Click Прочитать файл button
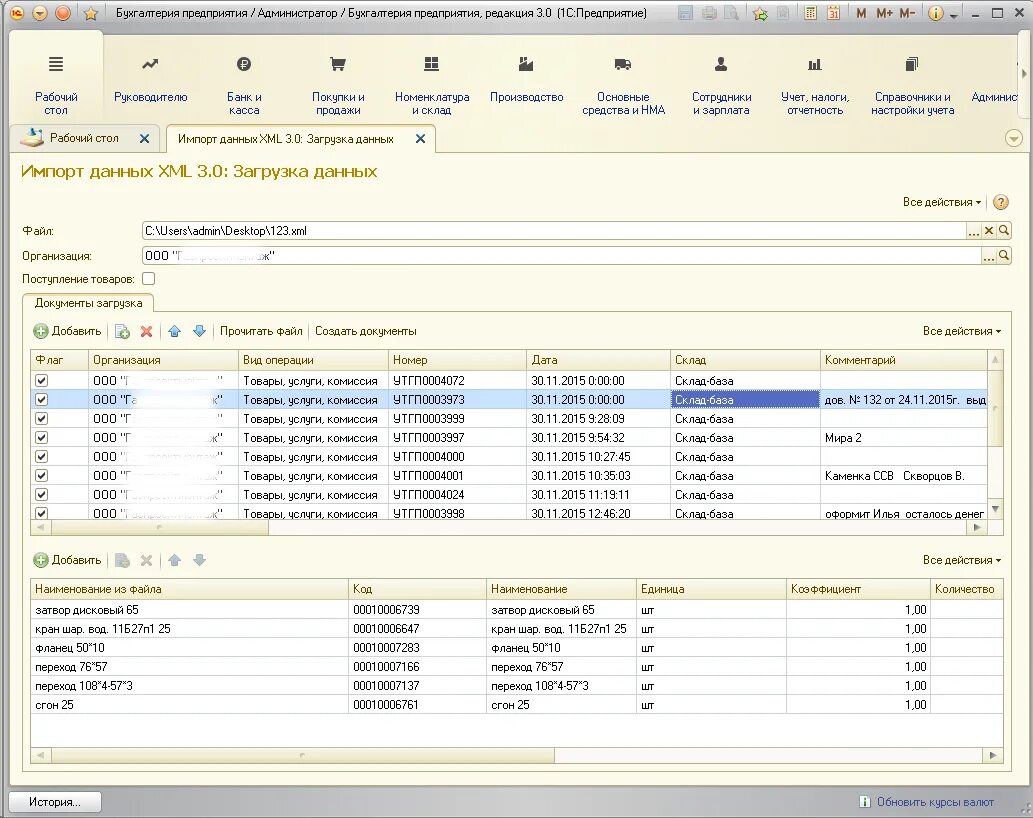 pos(261,331)
